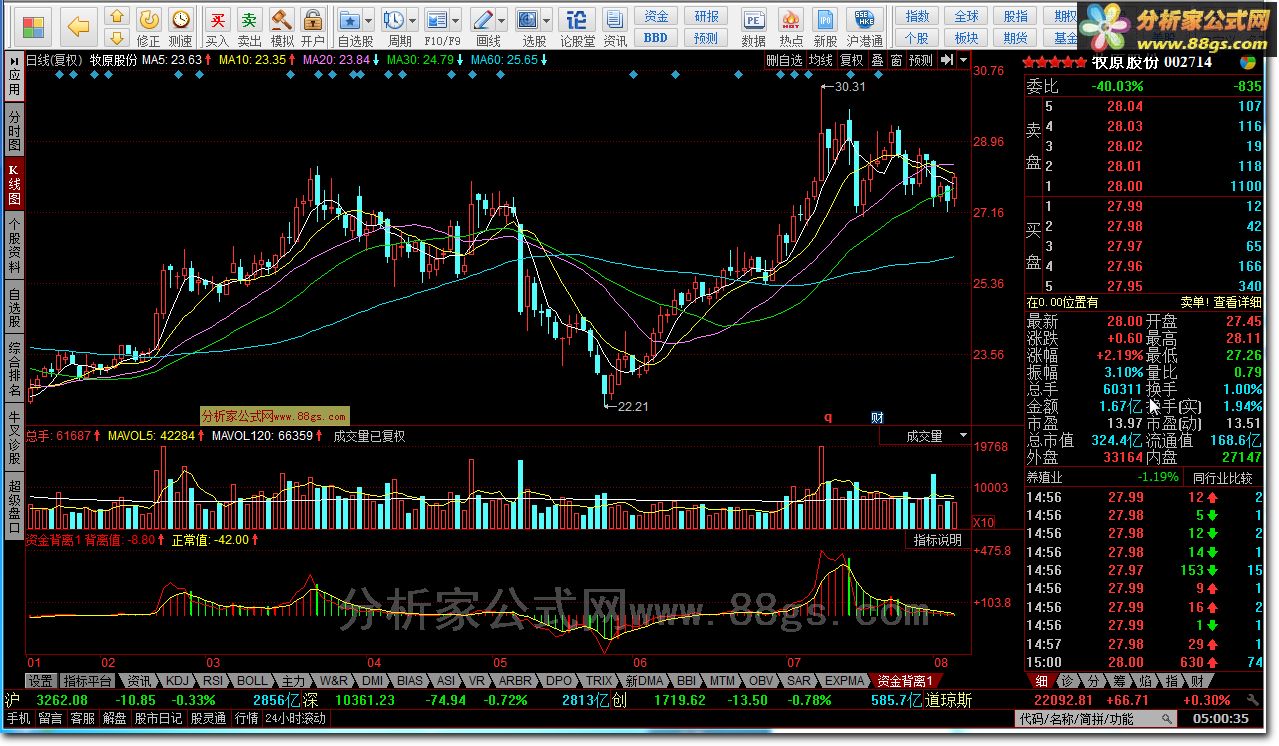Click the 板块 sector button

[966, 38]
